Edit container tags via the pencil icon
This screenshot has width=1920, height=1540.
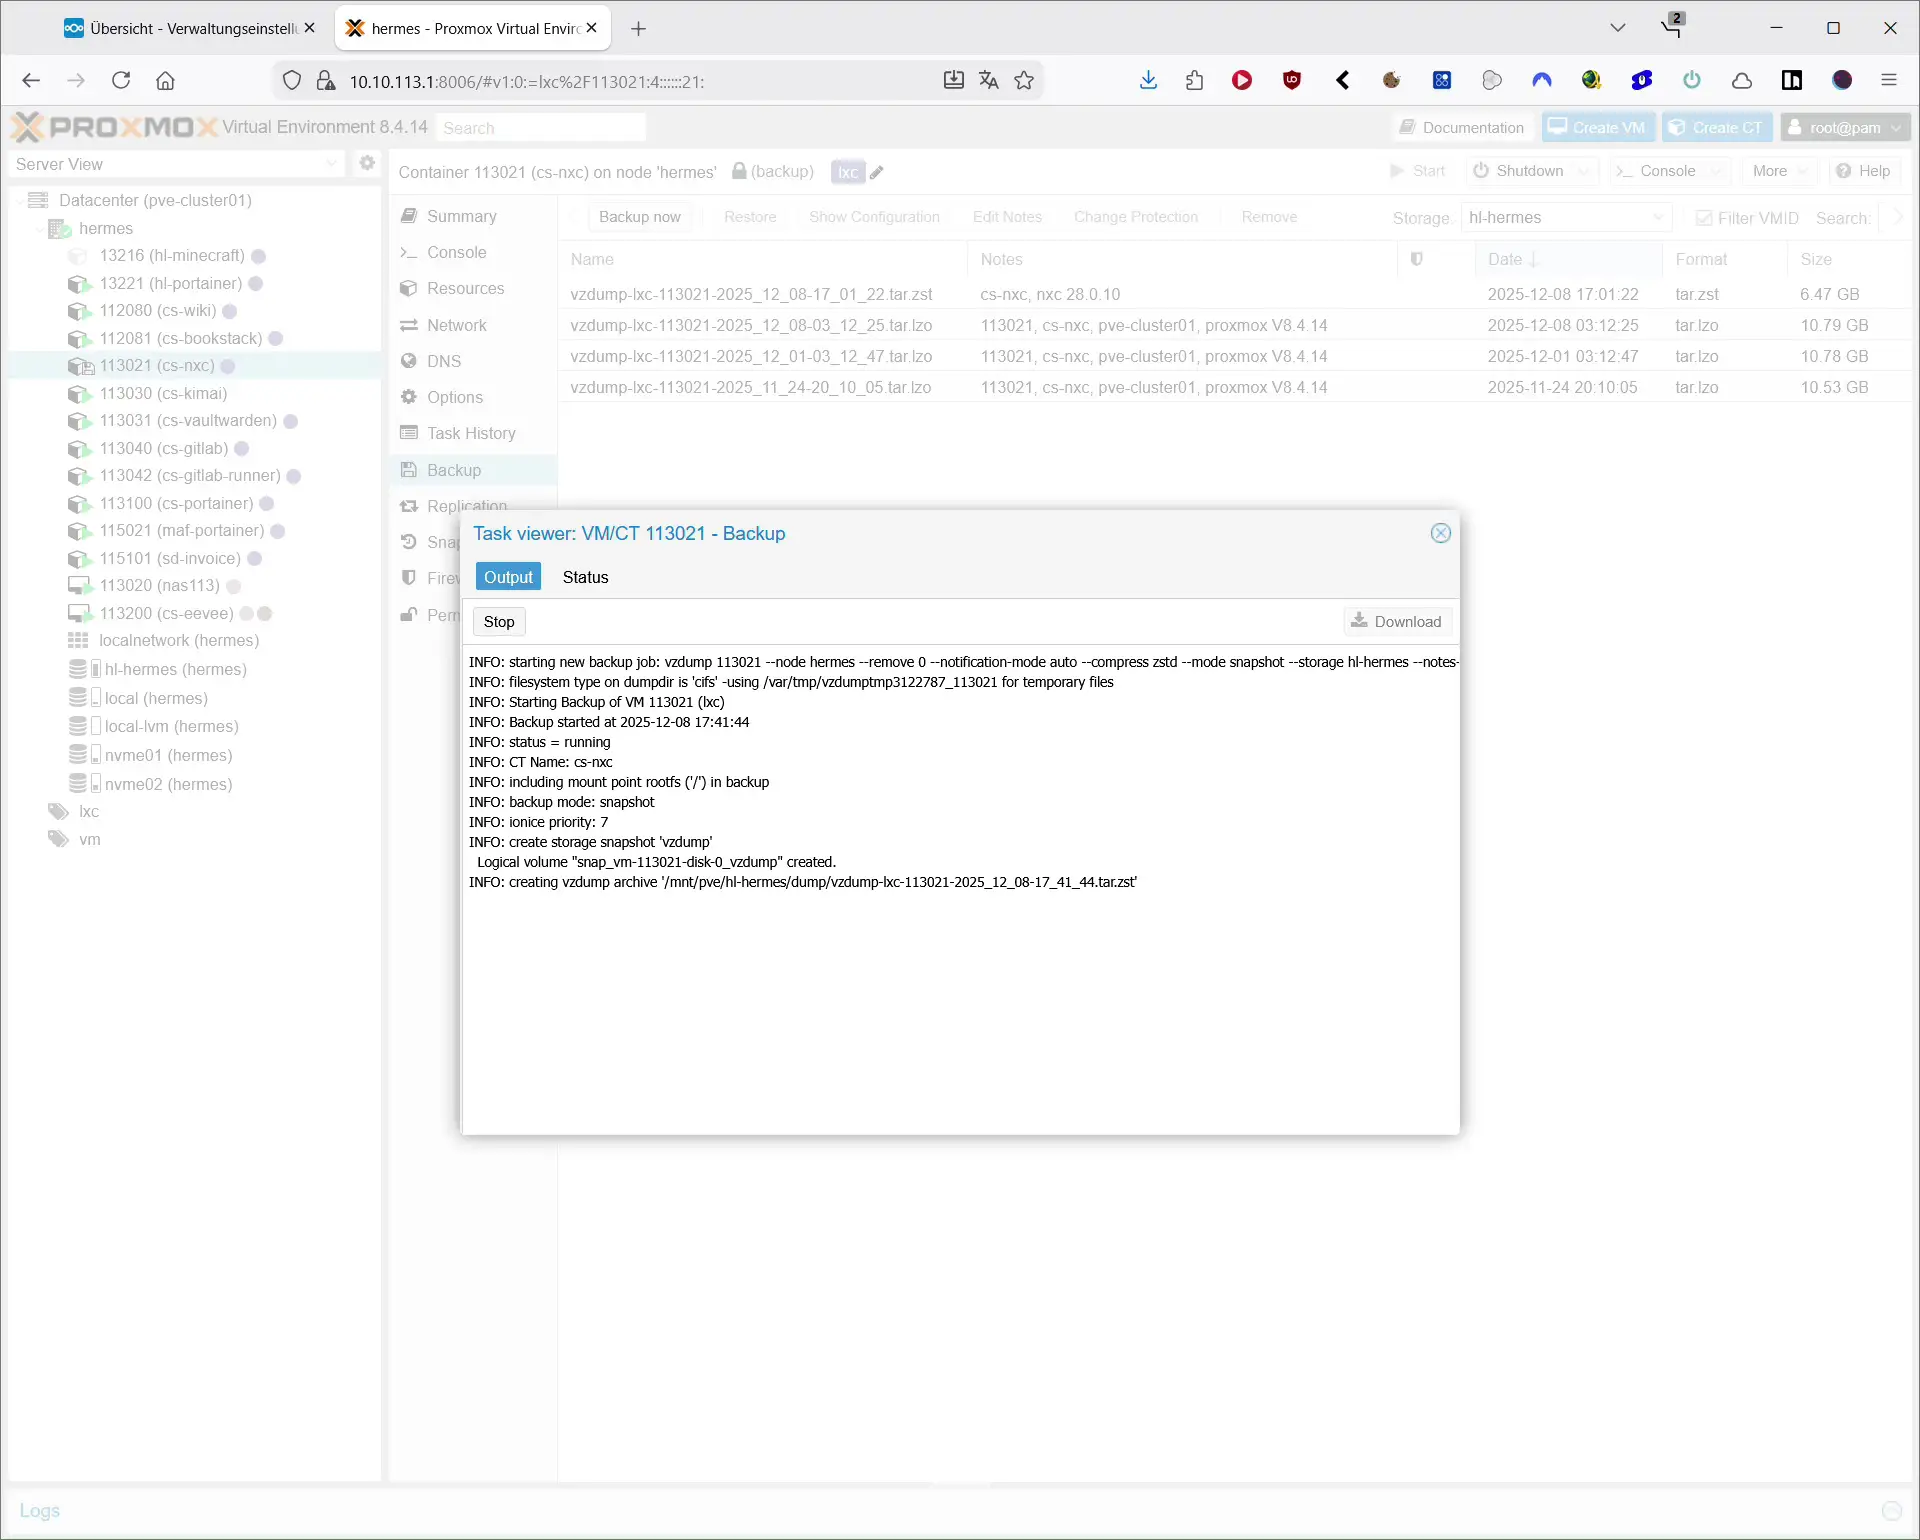click(877, 171)
